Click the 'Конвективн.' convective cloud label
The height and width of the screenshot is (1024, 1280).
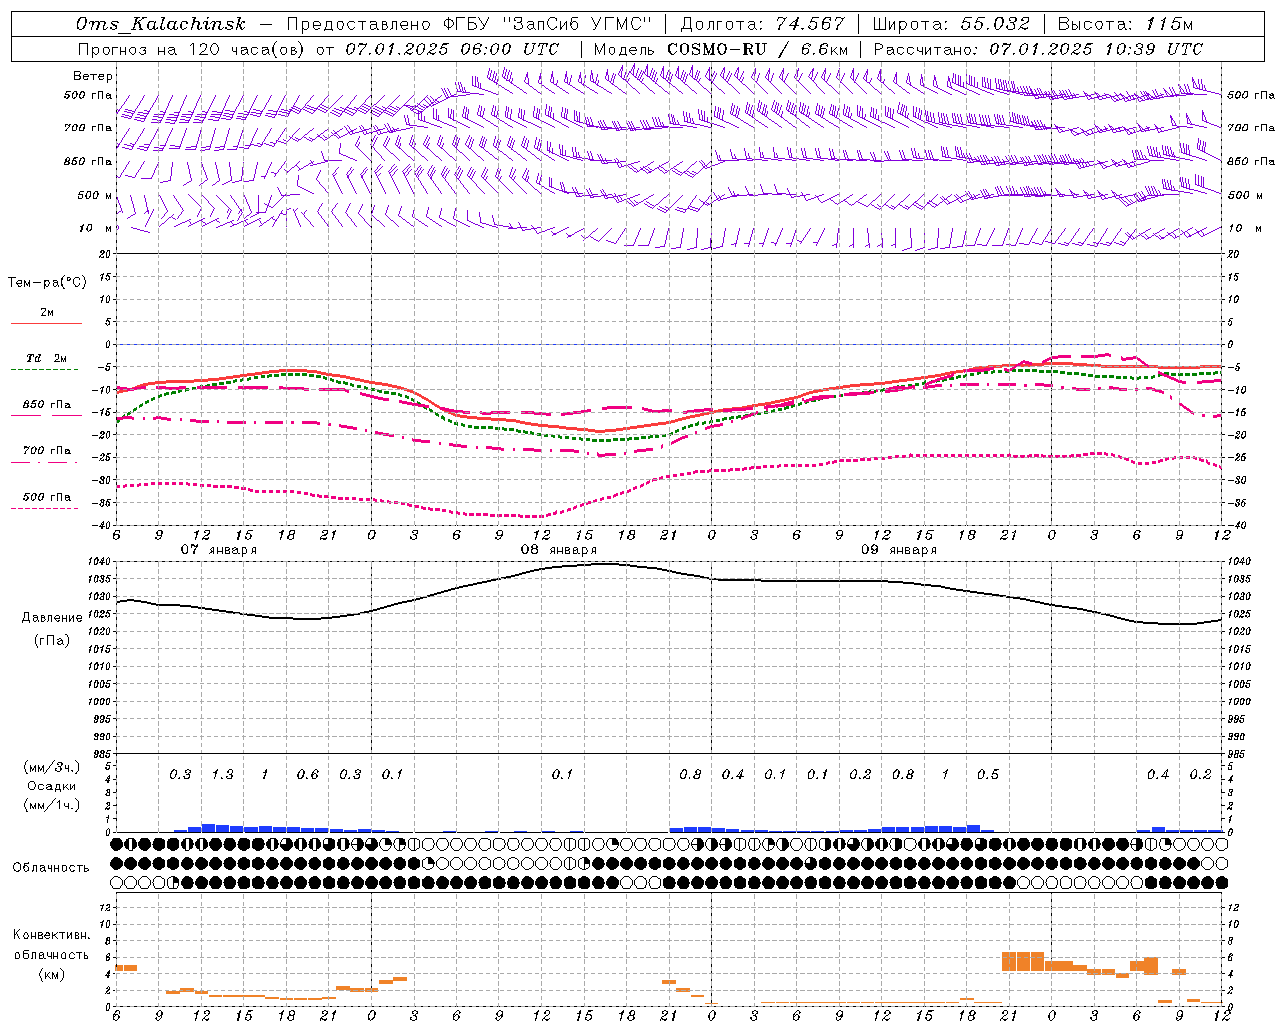(52, 935)
